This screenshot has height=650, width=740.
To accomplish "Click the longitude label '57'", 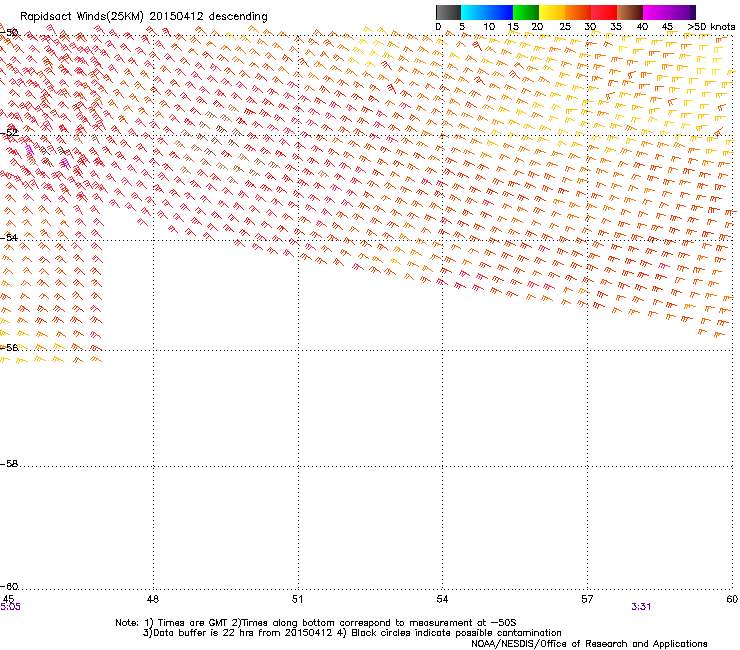I will click(x=587, y=599).
